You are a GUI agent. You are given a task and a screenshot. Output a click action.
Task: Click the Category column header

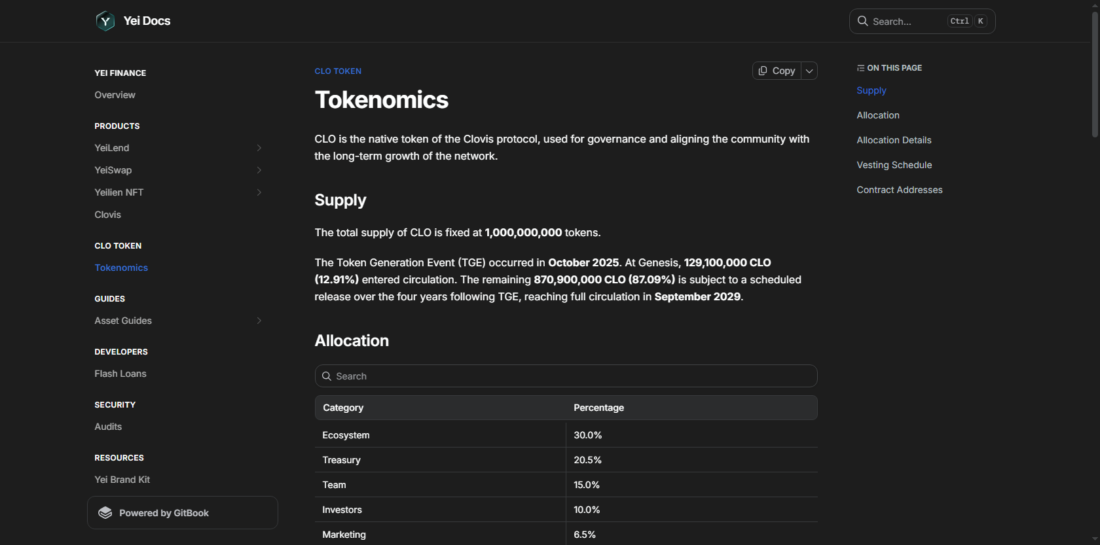pyautogui.click(x=343, y=408)
